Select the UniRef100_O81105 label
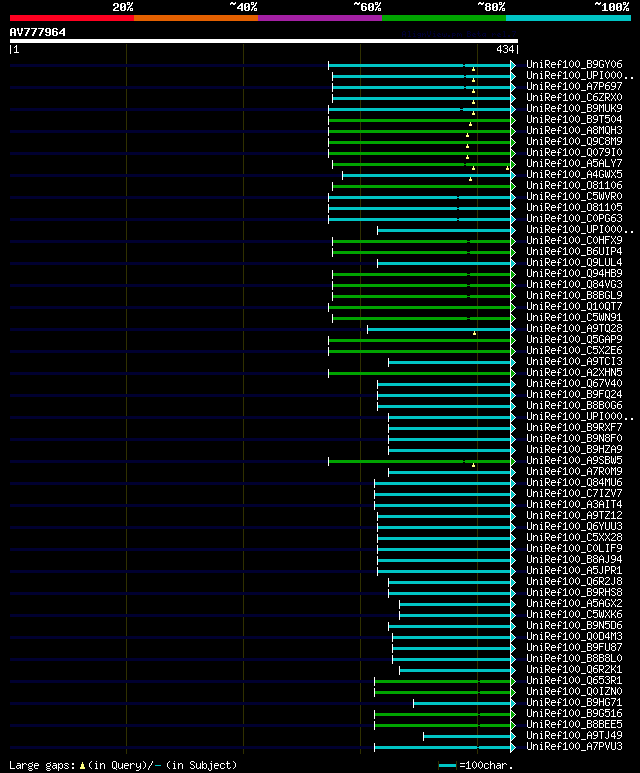Screen dimensions: 640x773 (574, 208)
